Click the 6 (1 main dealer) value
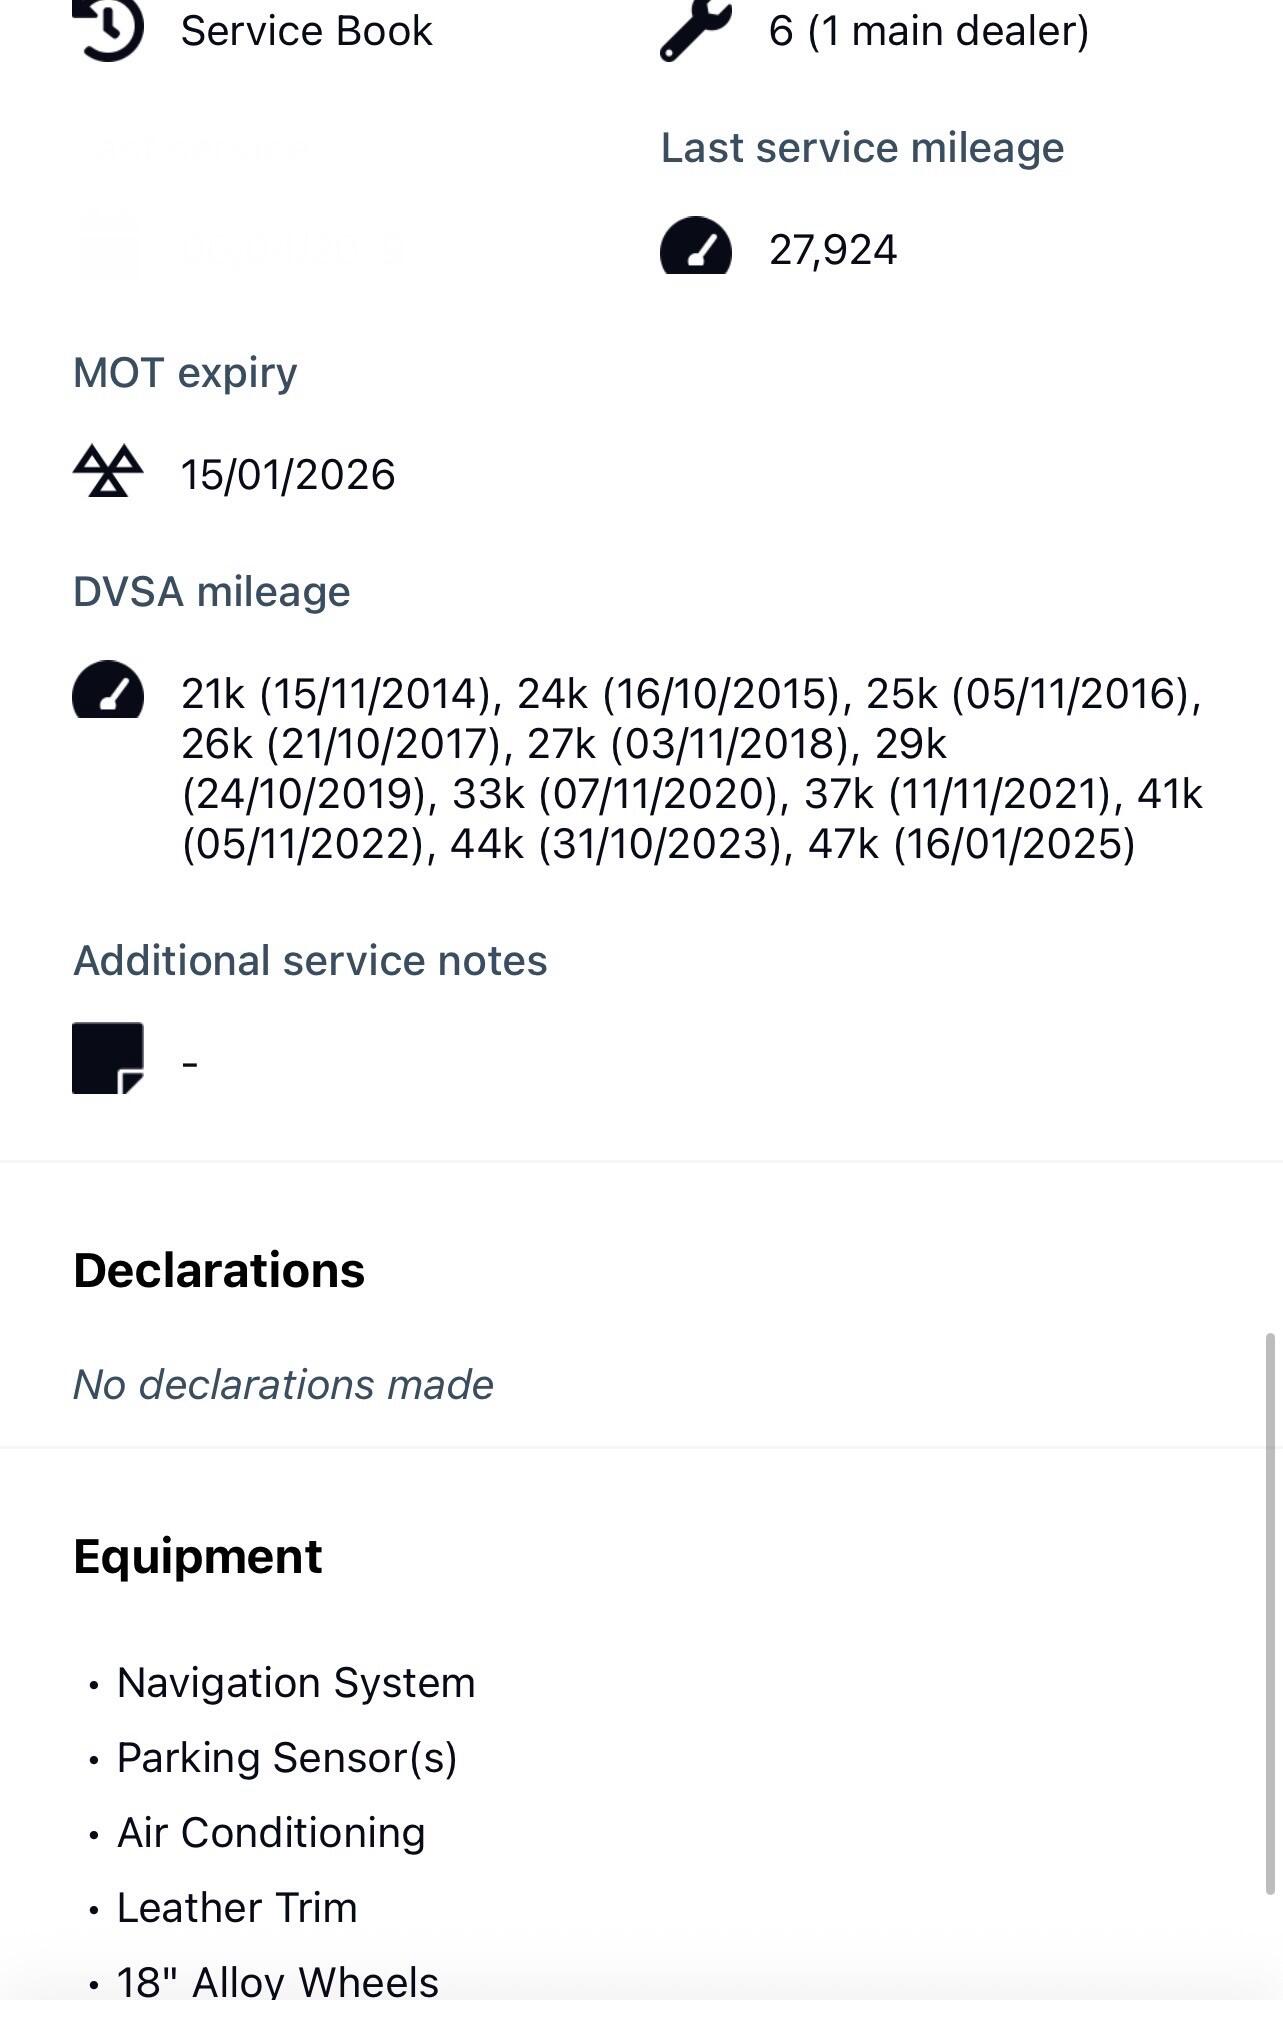Screen dimensions: 1283x2019 pyautogui.click(x=928, y=31)
